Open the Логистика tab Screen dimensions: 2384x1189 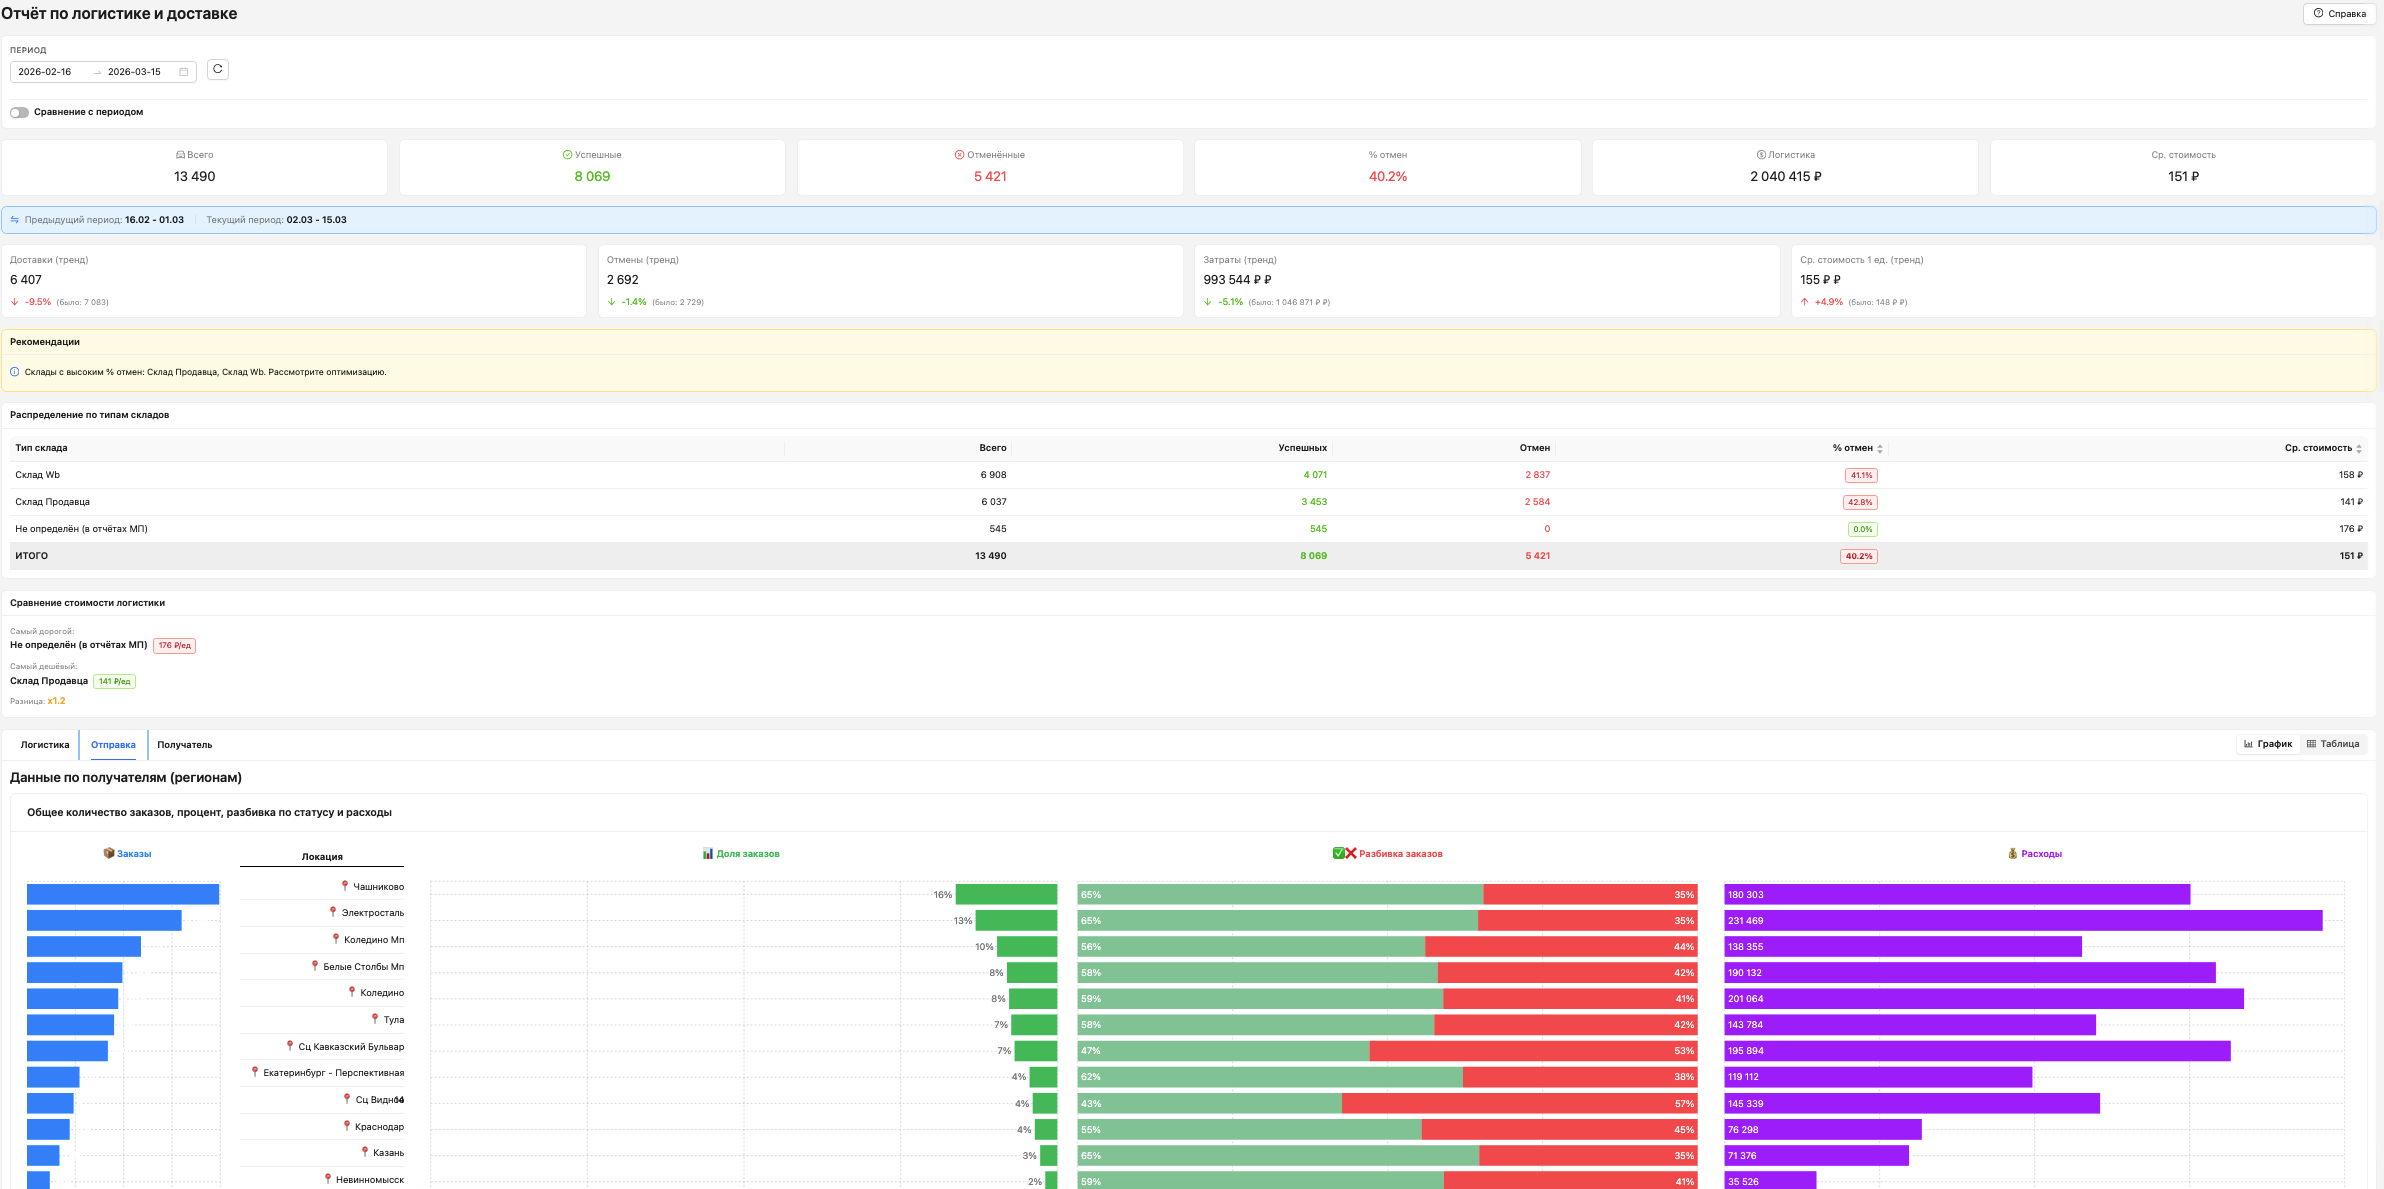point(45,745)
